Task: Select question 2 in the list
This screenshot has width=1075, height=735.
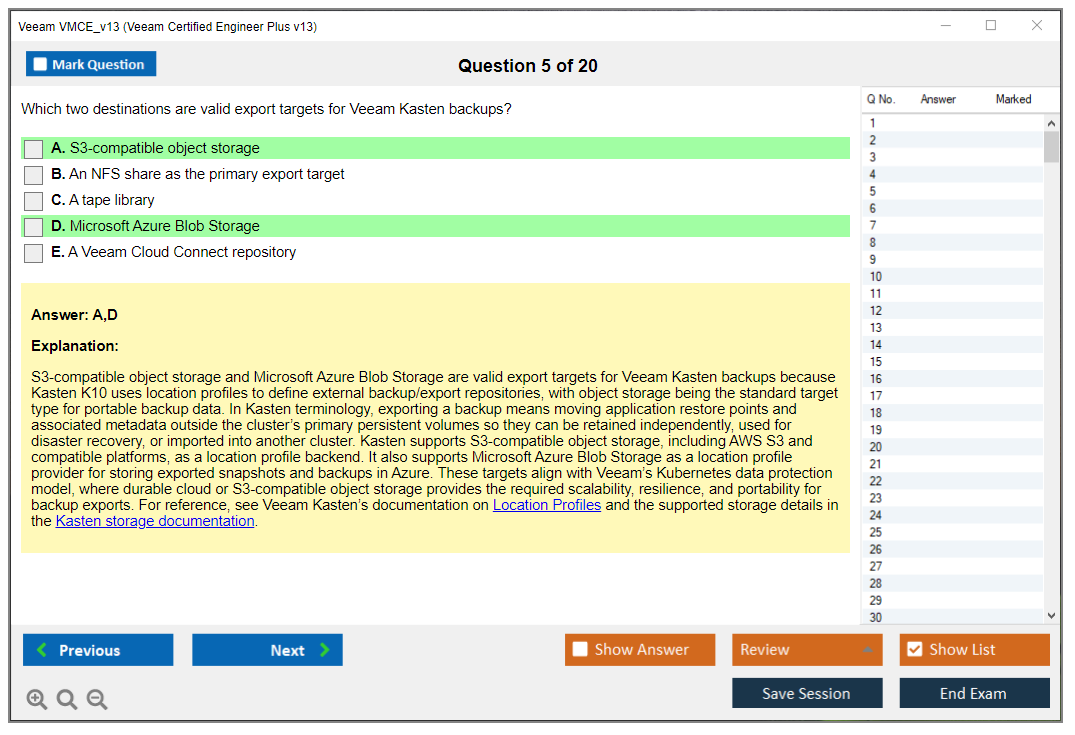Action: (953, 141)
